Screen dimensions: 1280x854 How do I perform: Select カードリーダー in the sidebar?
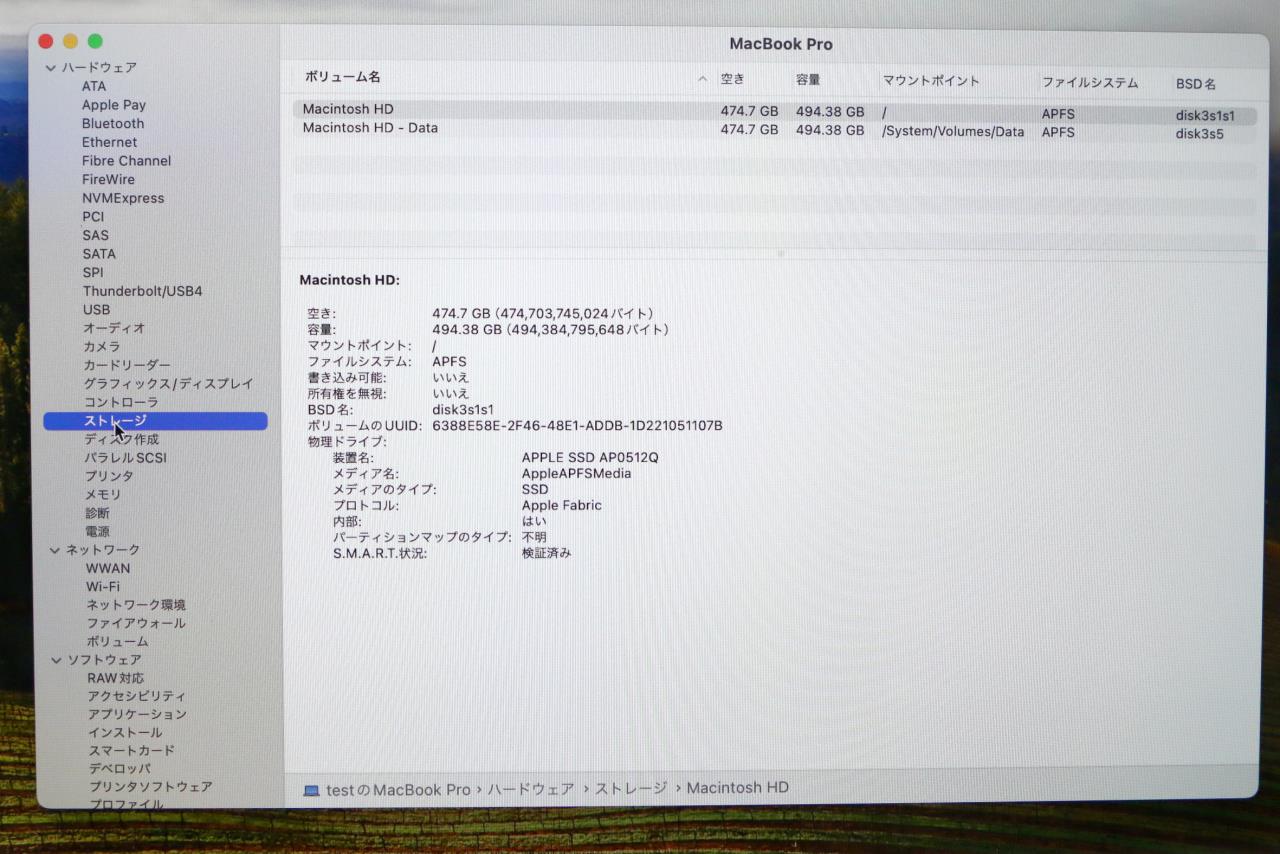pos(127,365)
